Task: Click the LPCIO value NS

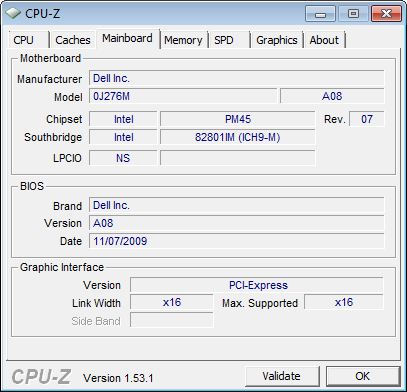Action: 123,158
